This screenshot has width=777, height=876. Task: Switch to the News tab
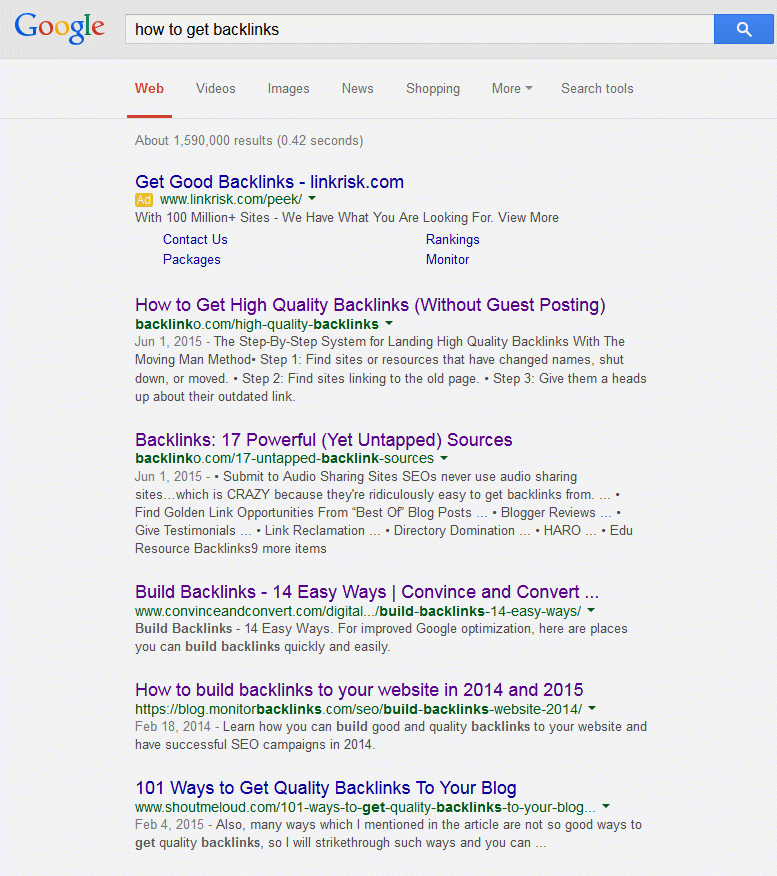point(357,88)
